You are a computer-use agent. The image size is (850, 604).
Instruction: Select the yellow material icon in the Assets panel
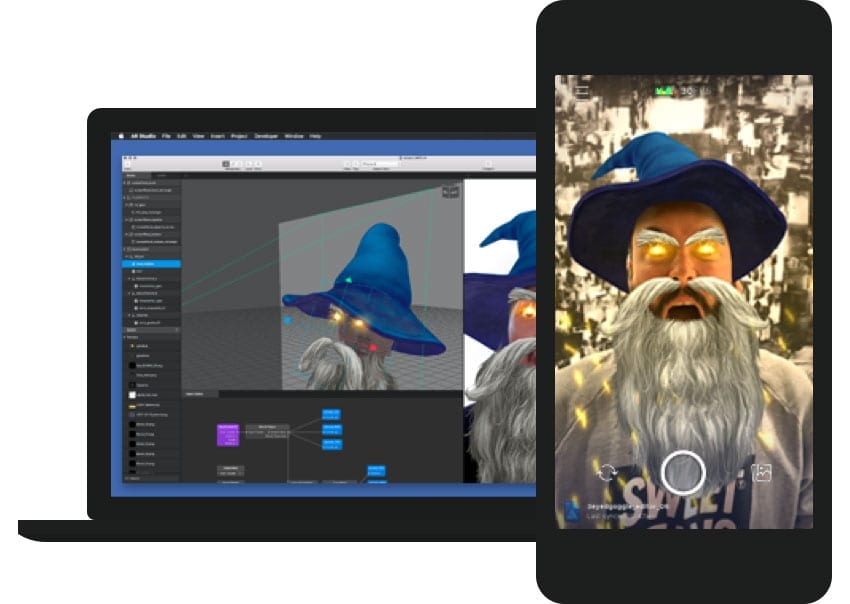tap(132, 345)
